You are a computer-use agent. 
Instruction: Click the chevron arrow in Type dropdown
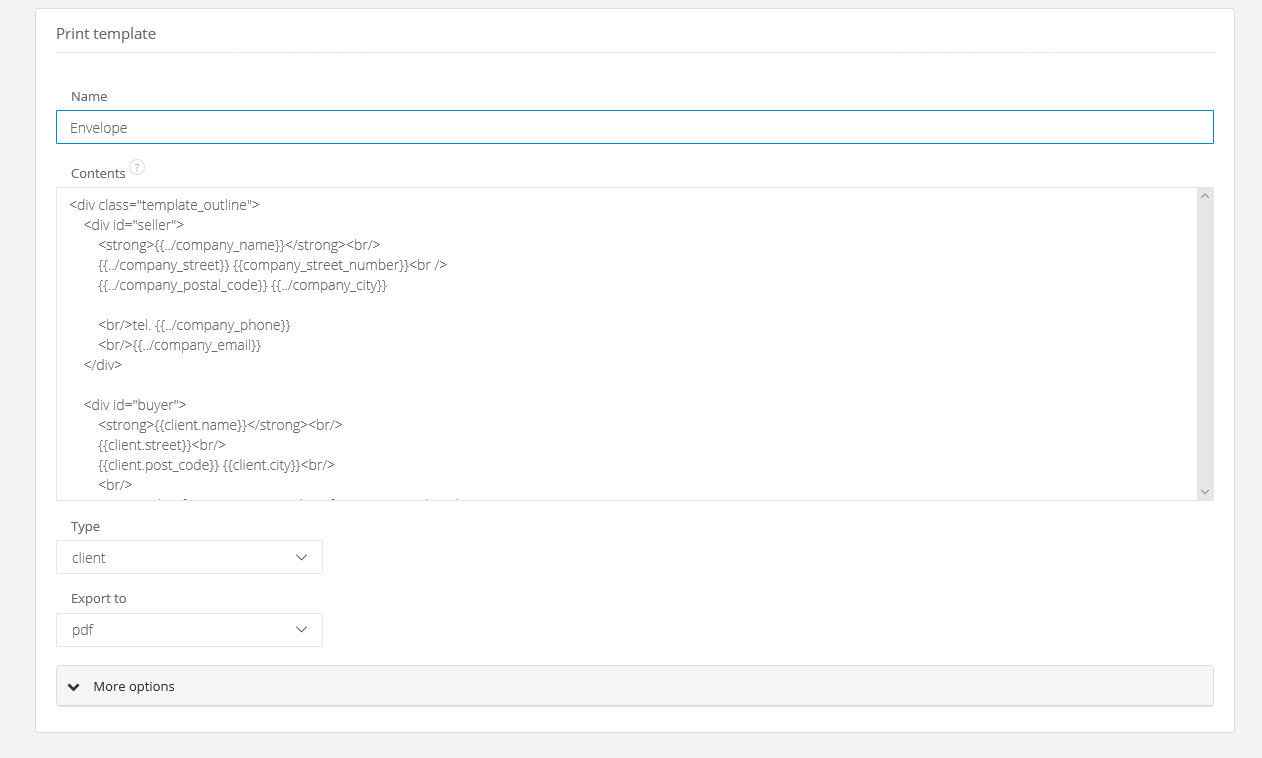tap(301, 558)
